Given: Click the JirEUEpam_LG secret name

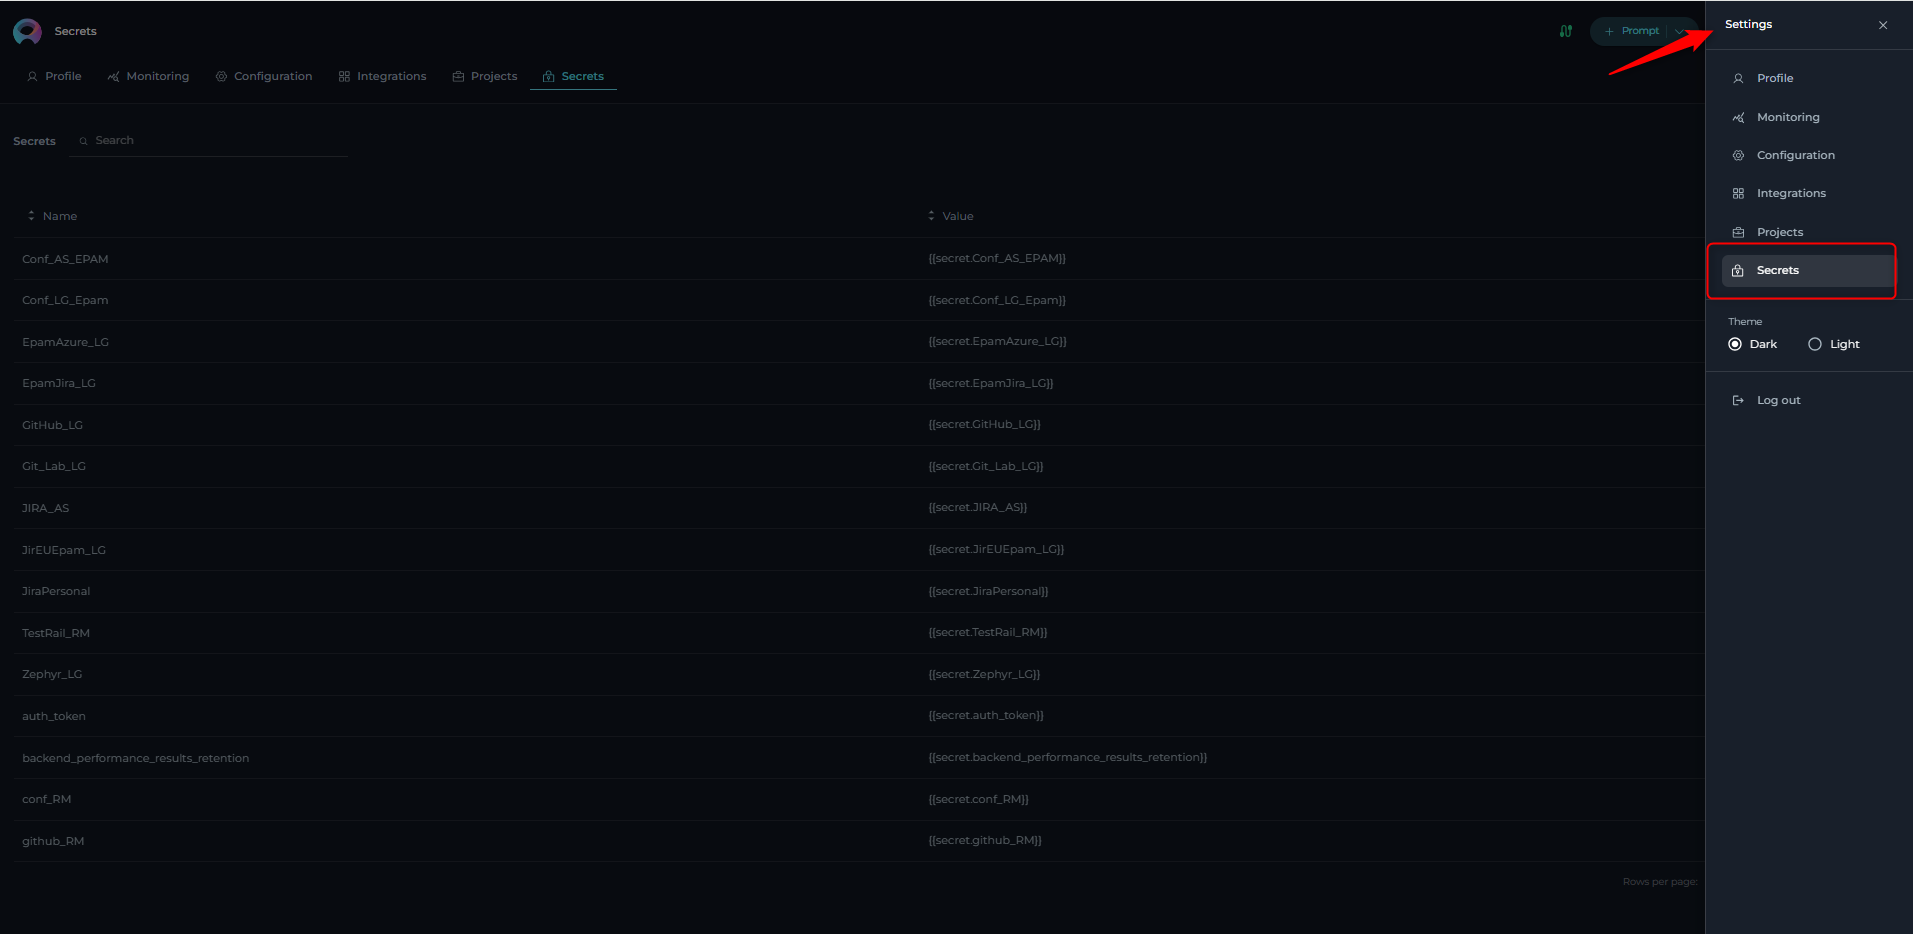Looking at the screenshot, I should [x=64, y=550].
